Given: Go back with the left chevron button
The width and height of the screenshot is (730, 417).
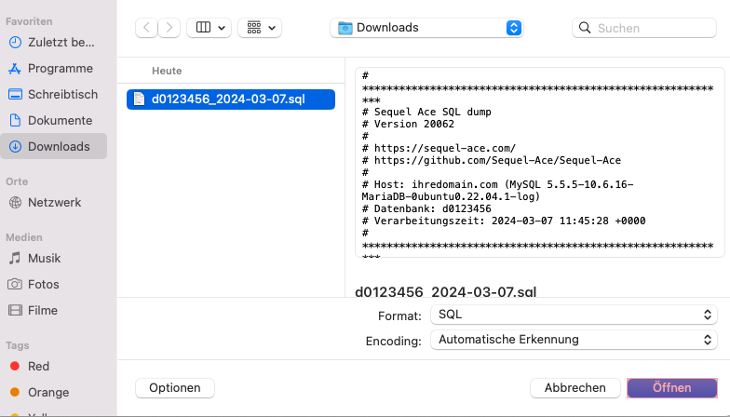Looking at the screenshot, I should pyautogui.click(x=146, y=28).
